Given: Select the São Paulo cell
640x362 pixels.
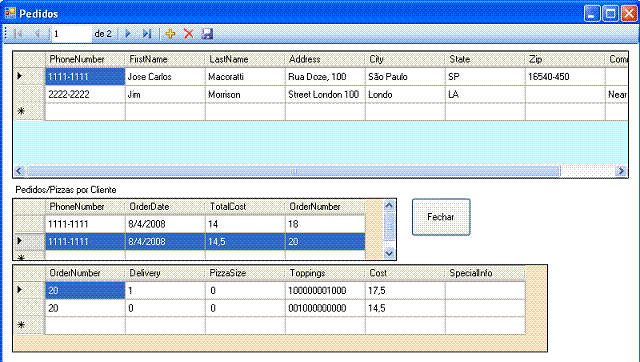Looking at the screenshot, I should (x=405, y=77).
